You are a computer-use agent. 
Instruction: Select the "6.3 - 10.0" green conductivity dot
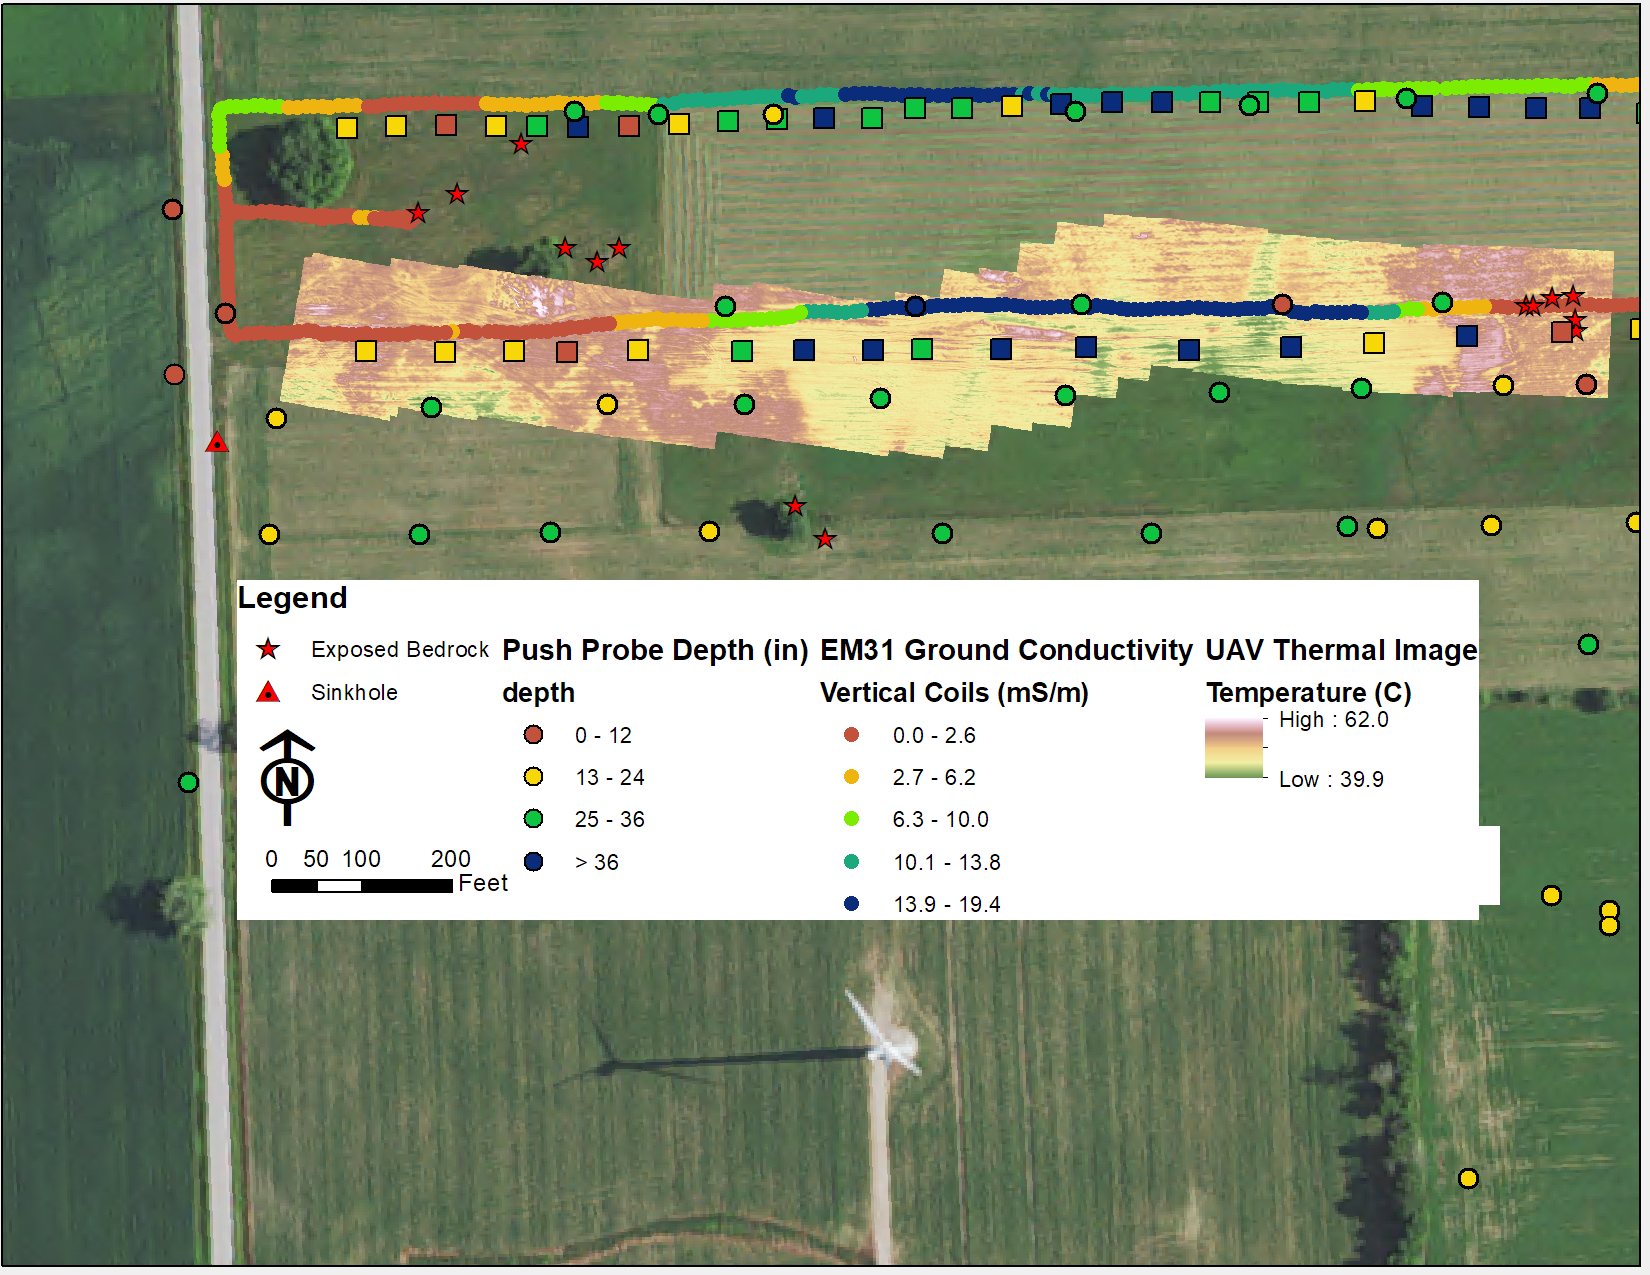pyautogui.click(x=851, y=819)
